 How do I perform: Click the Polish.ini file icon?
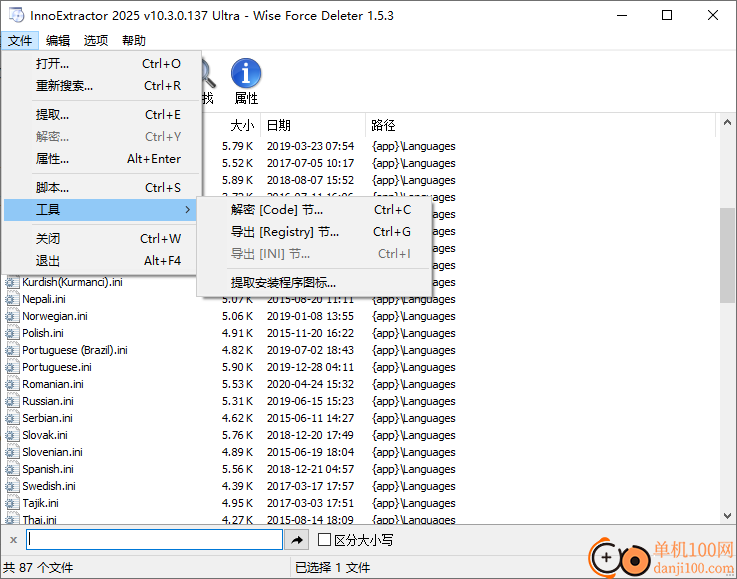pyautogui.click(x=11, y=333)
